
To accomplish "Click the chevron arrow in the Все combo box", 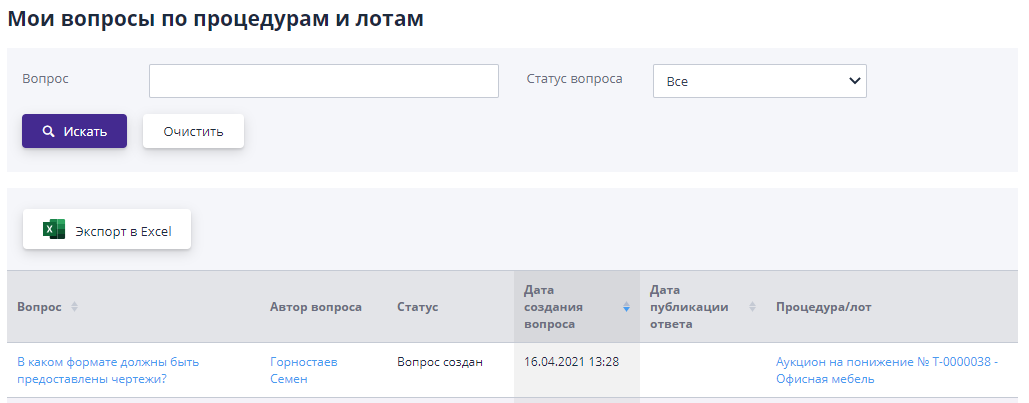I will (853, 81).
